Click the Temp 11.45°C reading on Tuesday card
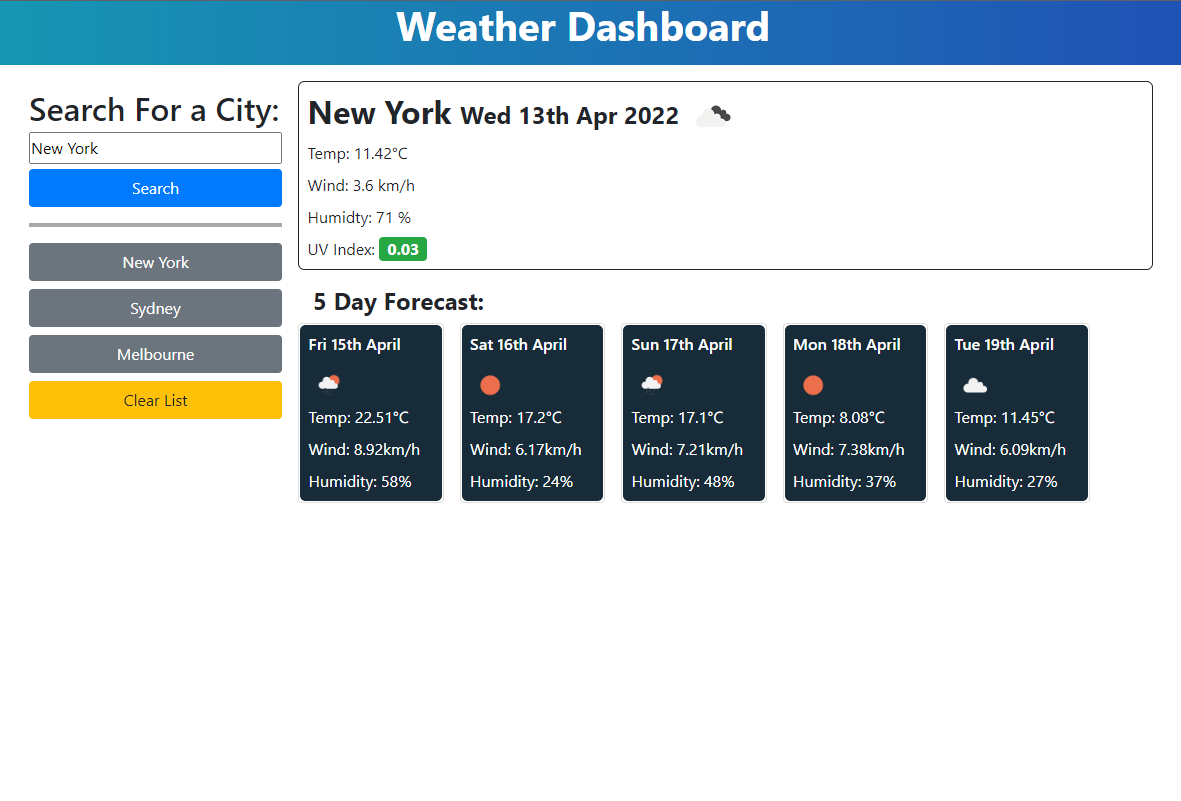The image size is (1181, 801). 1004,417
